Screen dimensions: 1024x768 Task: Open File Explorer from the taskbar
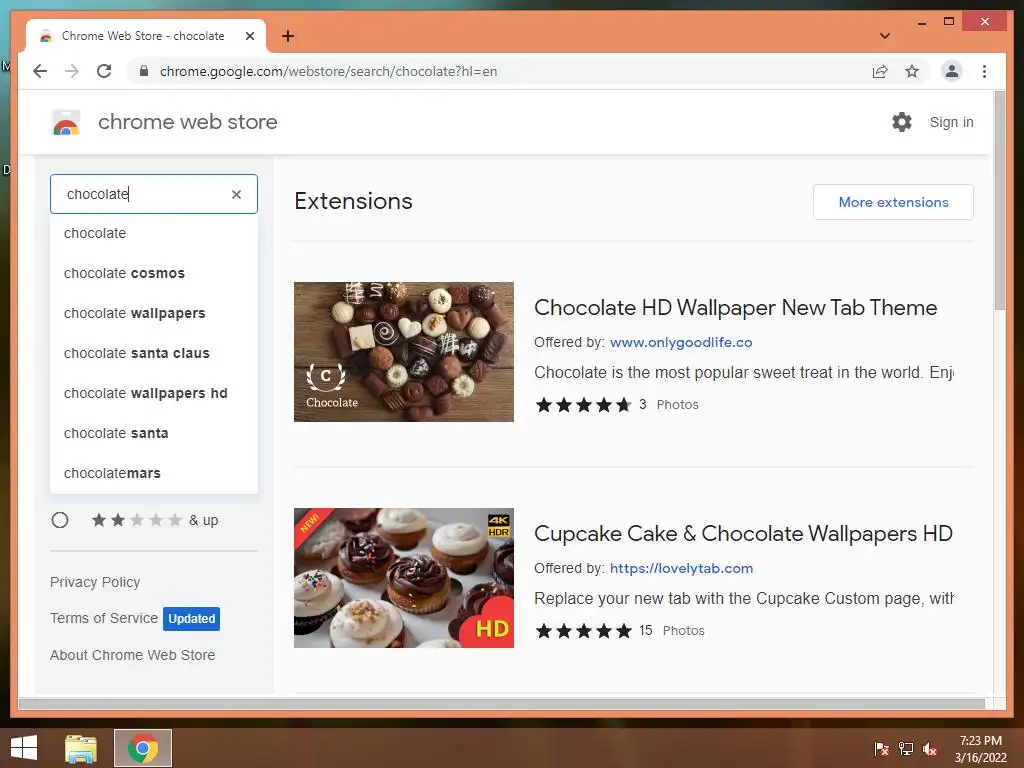pyautogui.click(x=81, y=748)
